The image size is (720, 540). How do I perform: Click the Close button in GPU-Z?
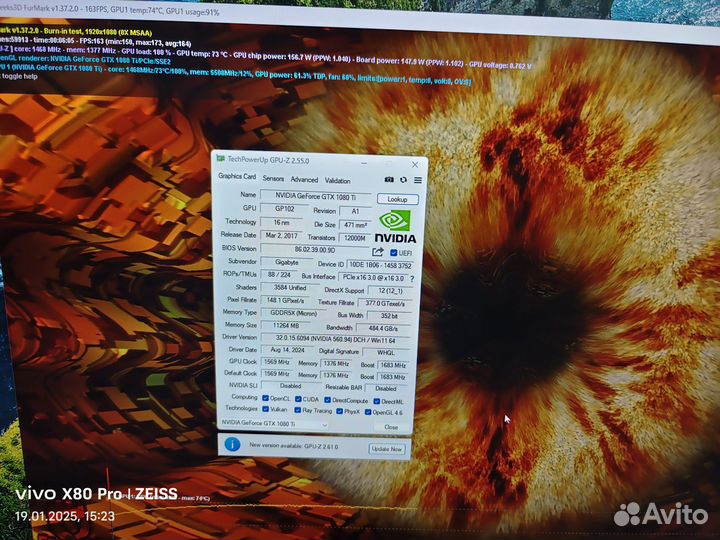point(391,427)
